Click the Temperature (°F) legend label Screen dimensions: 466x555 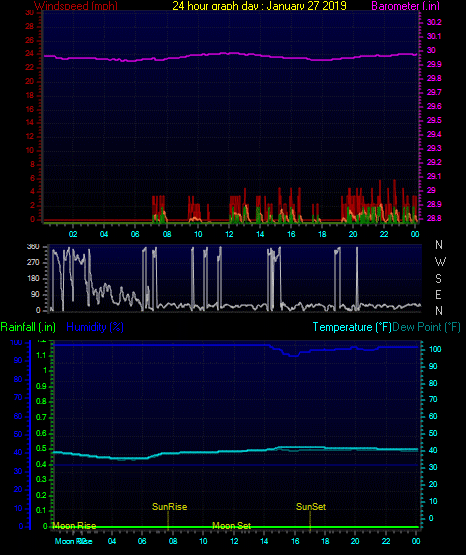352,327
